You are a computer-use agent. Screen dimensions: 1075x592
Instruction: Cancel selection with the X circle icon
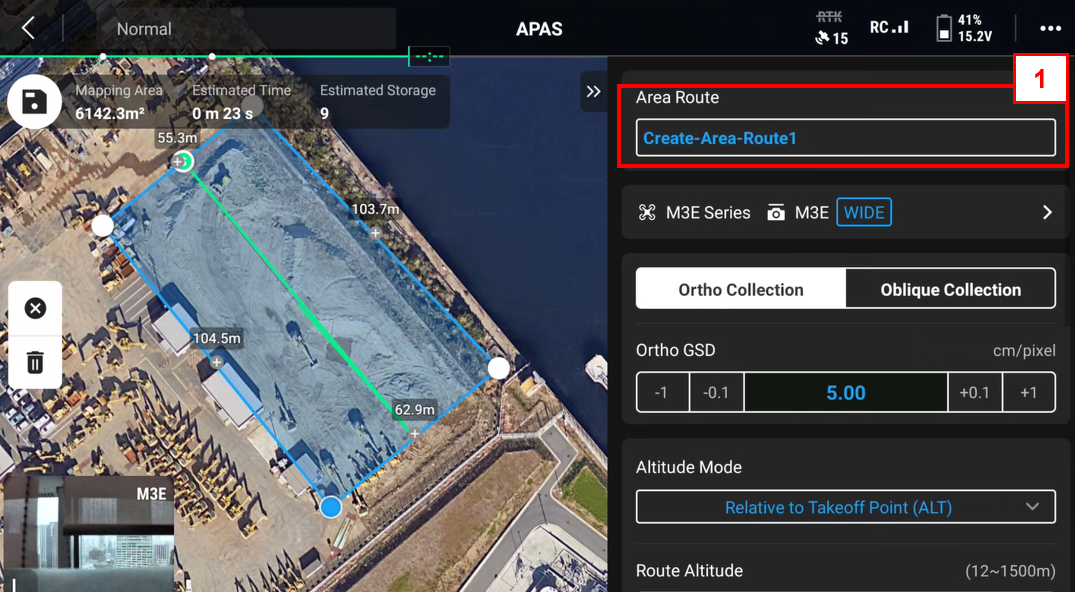point(35,308)
